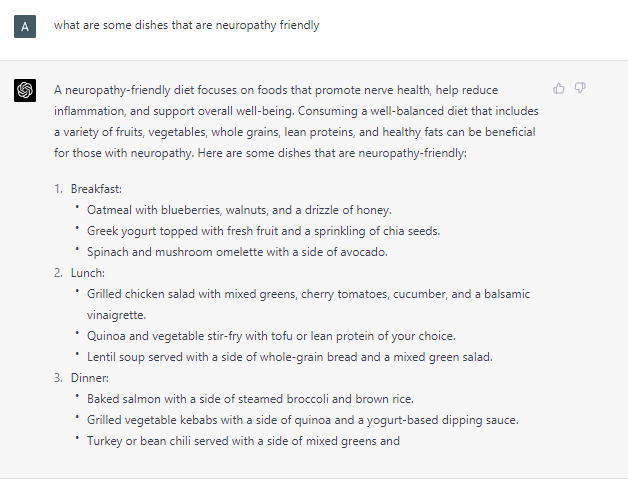Click the oatmeal with blueberries bullet item
Image resolution: width=628 pixels, height=479 pixels.
click(239, 210)
